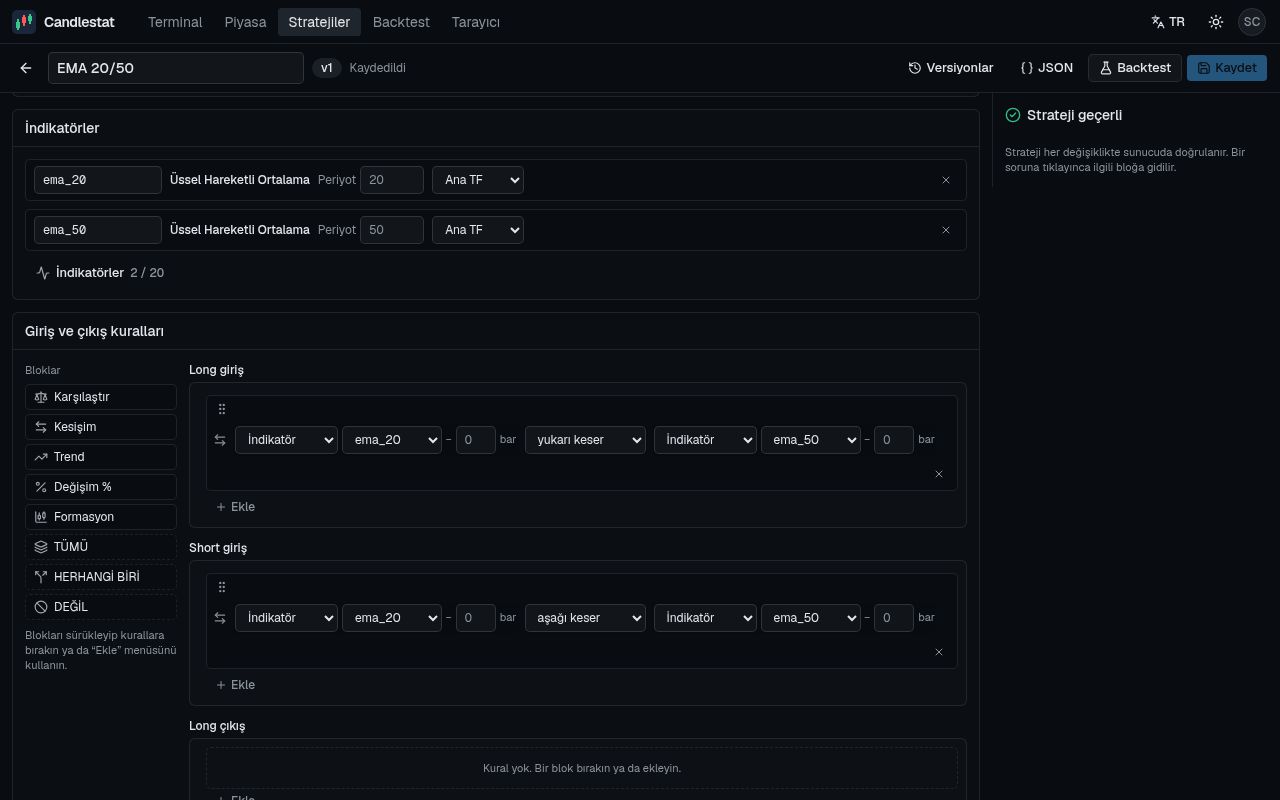Open the TR language switcher
Viewport: 1280px width, 800px height.
pyautogui.click(x=1168, y=22)
